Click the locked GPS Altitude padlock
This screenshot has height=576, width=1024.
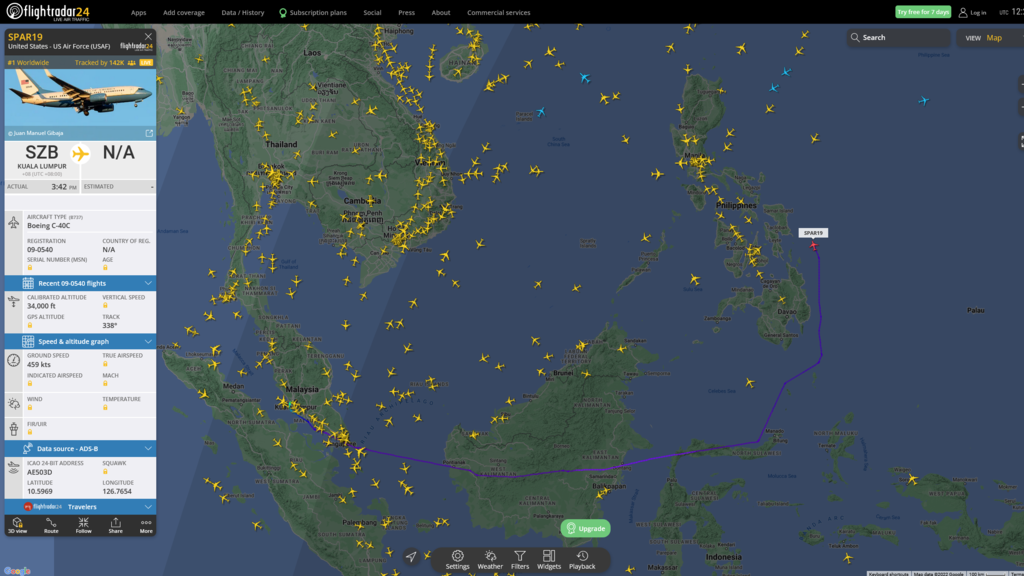(29, 325)
